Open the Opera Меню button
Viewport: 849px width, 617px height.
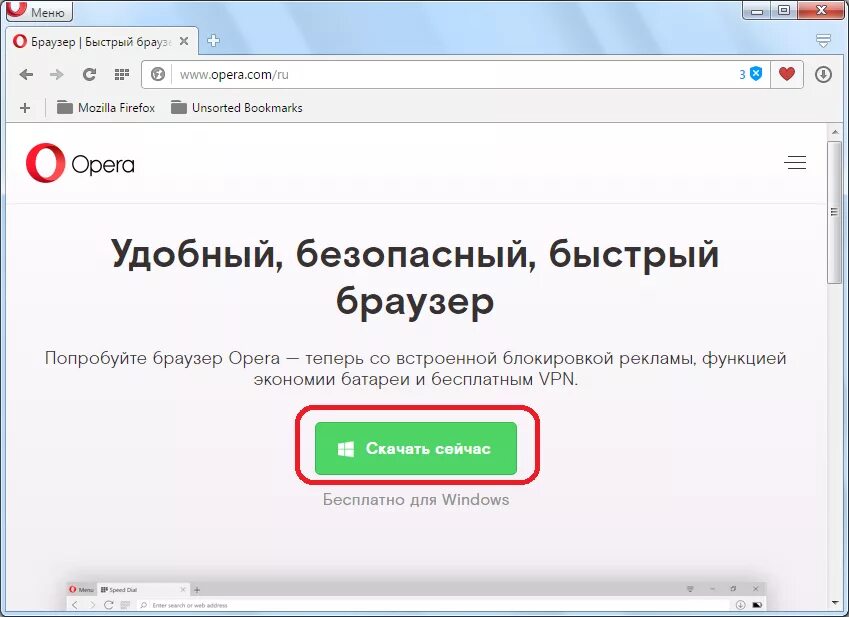click(39, 11)
